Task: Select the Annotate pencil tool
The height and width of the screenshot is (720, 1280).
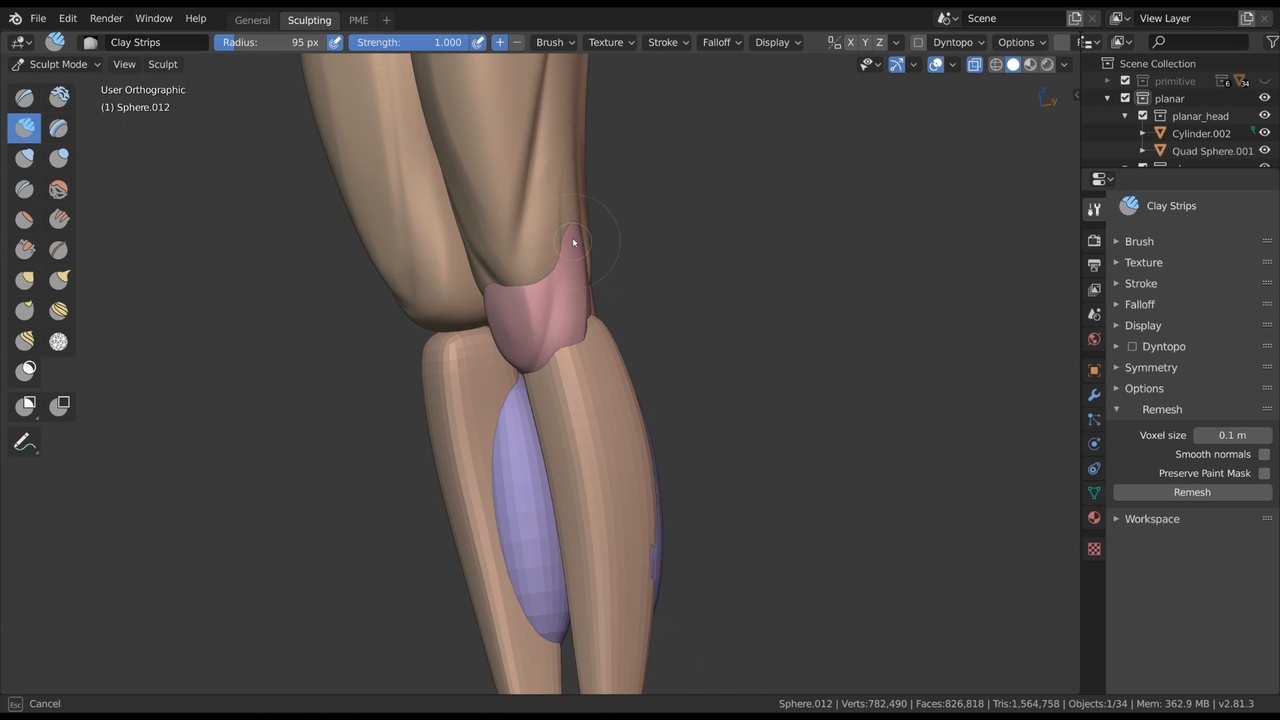Action: tap(25, 443)
